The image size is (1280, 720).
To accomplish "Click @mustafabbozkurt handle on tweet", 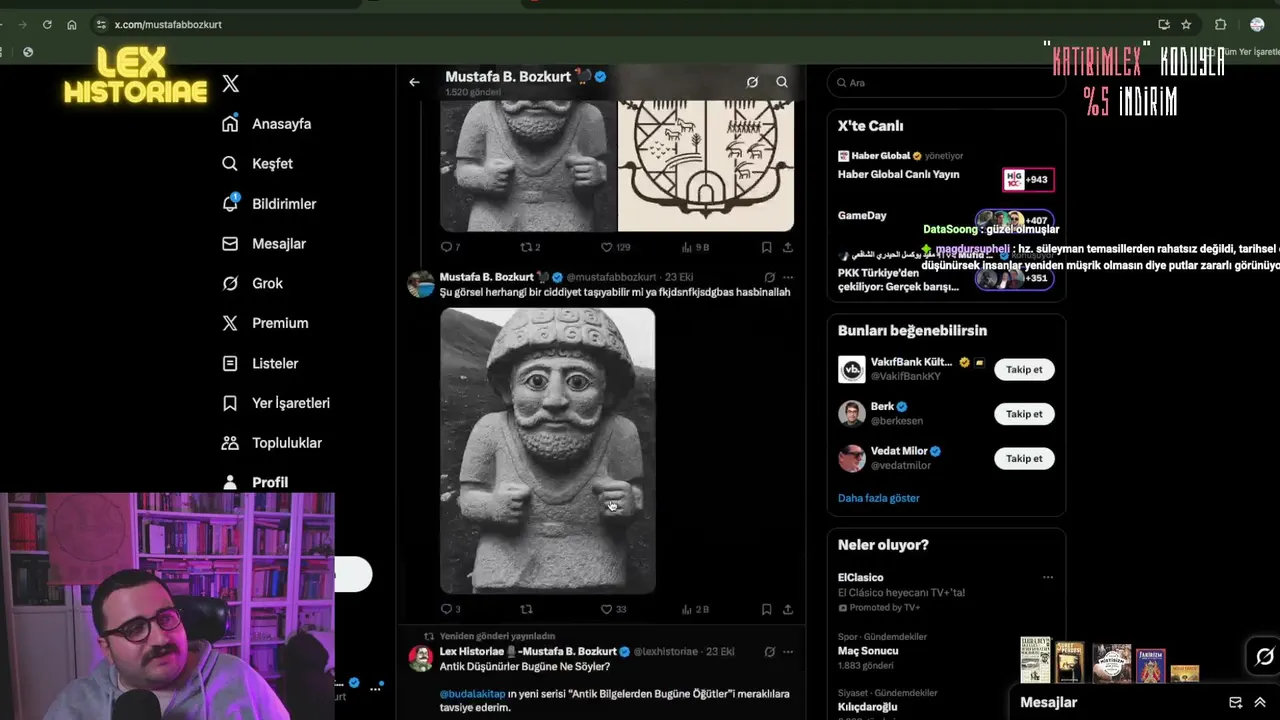I will pos(611,277).
